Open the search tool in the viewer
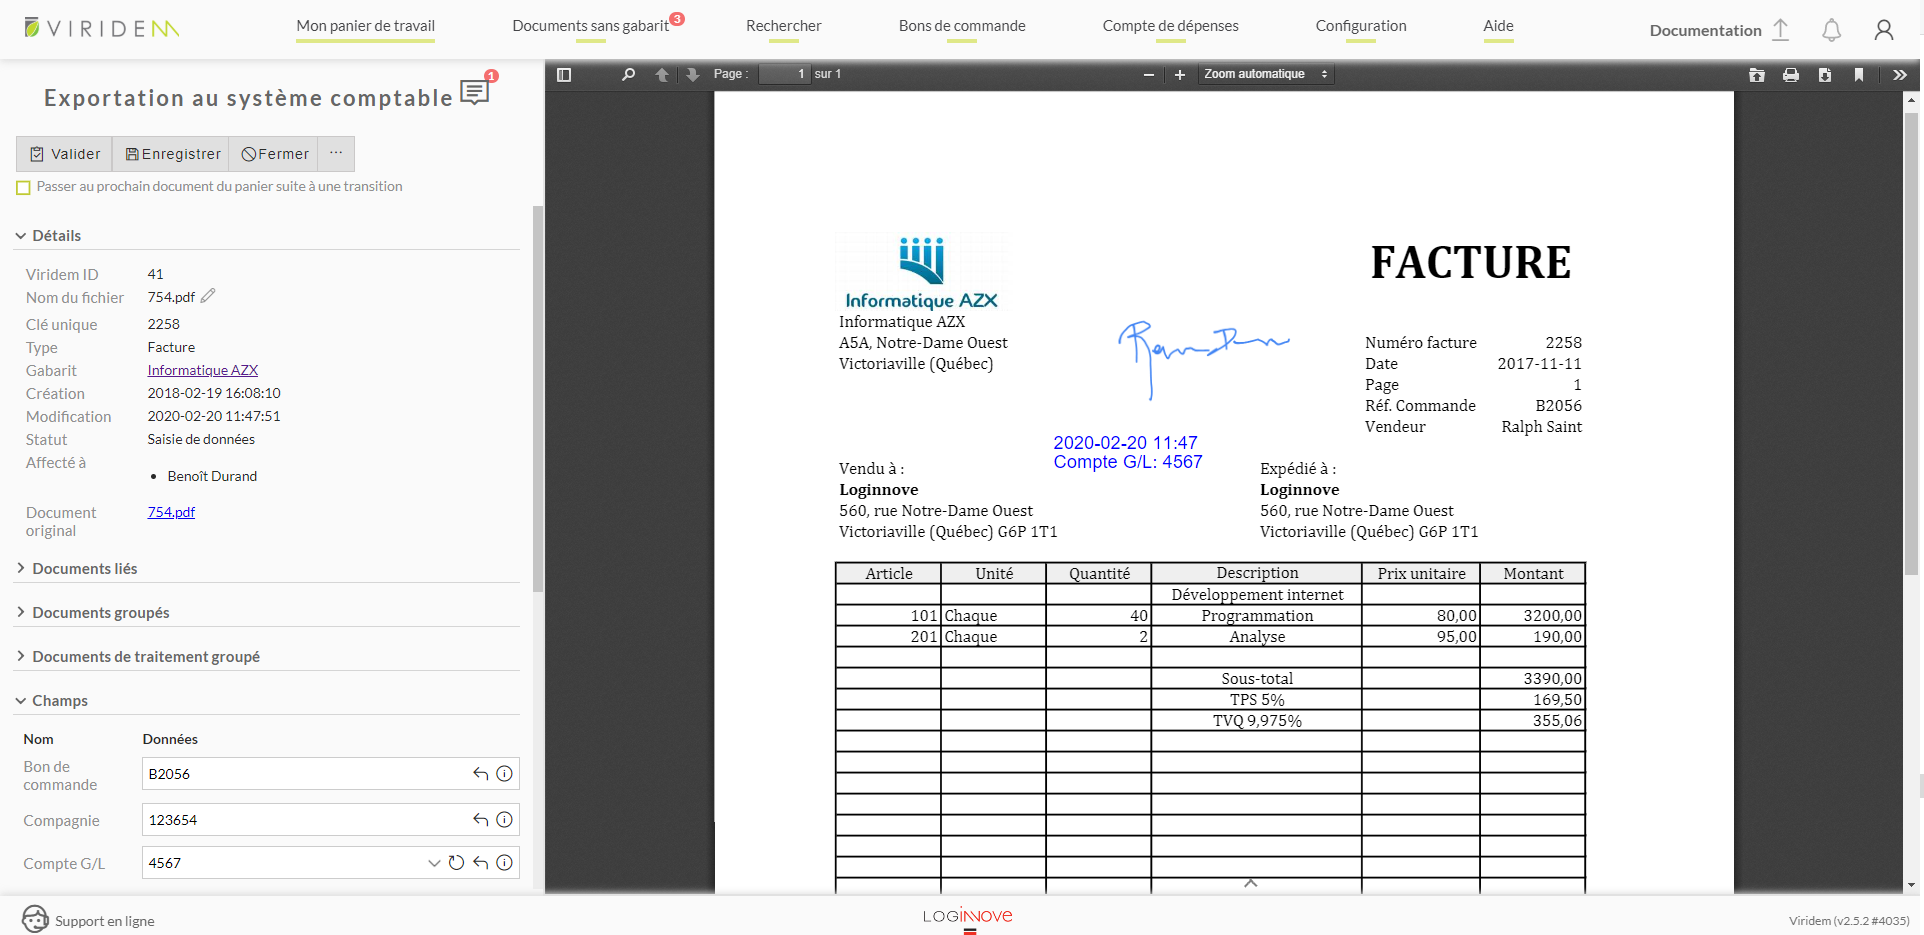This screenshot has height=935, width=1924. pyautogui.click(x=628, y=74)
